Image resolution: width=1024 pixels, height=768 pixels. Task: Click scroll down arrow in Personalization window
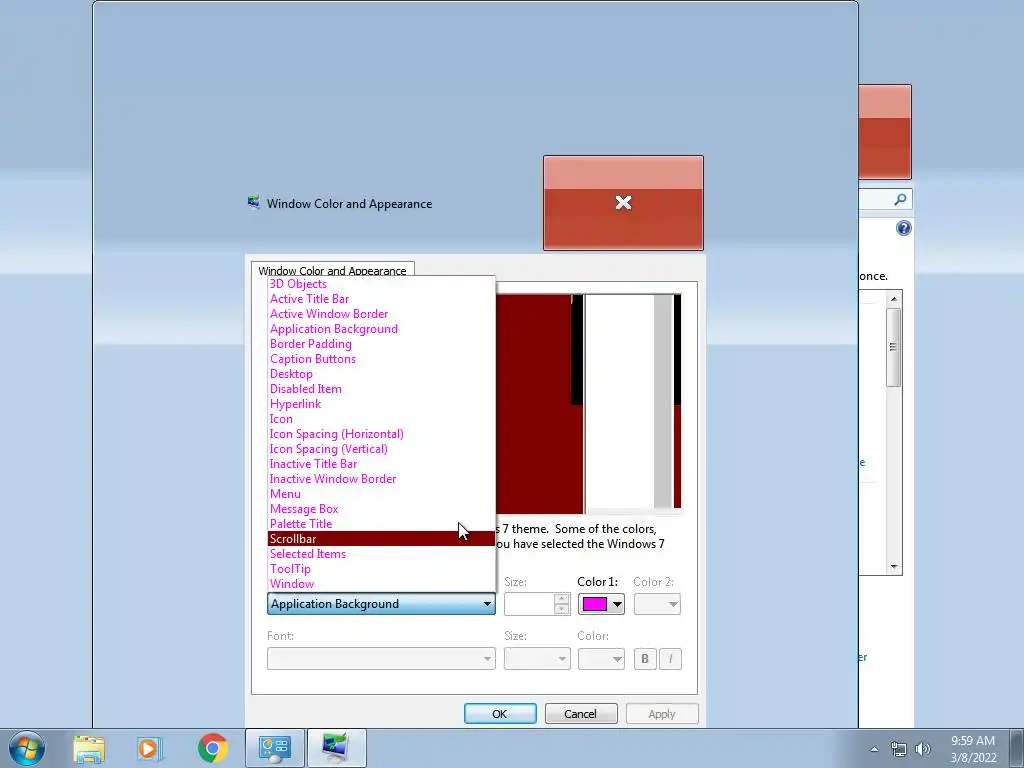pos(894,567)
